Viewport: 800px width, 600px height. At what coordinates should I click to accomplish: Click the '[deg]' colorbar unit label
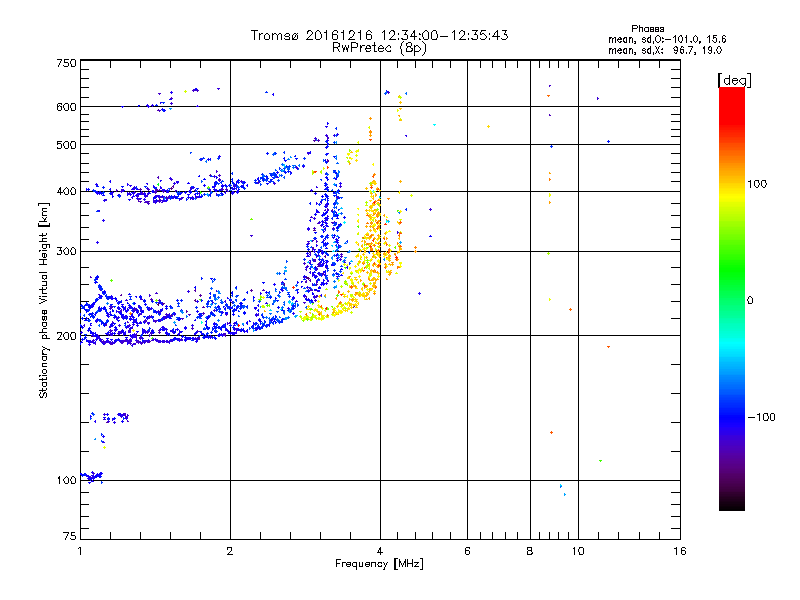(734, 81)
